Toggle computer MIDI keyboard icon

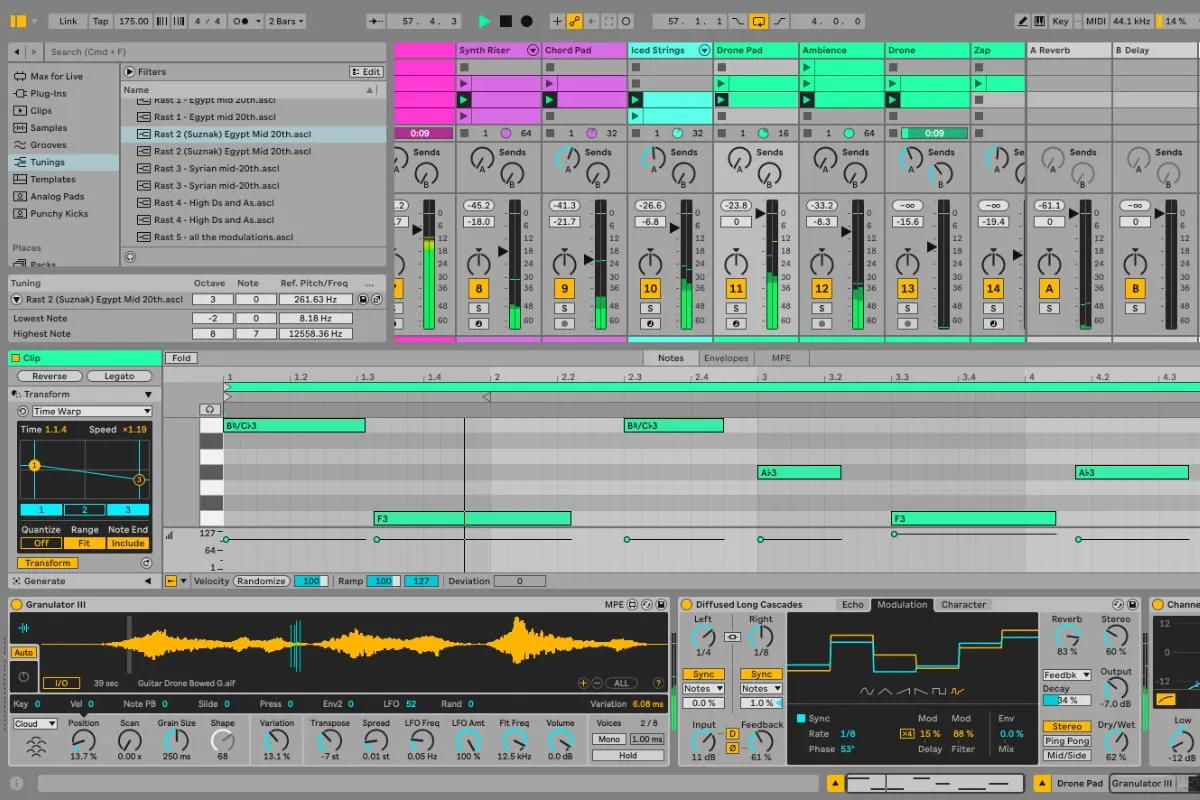click(x=1040, y=21)
